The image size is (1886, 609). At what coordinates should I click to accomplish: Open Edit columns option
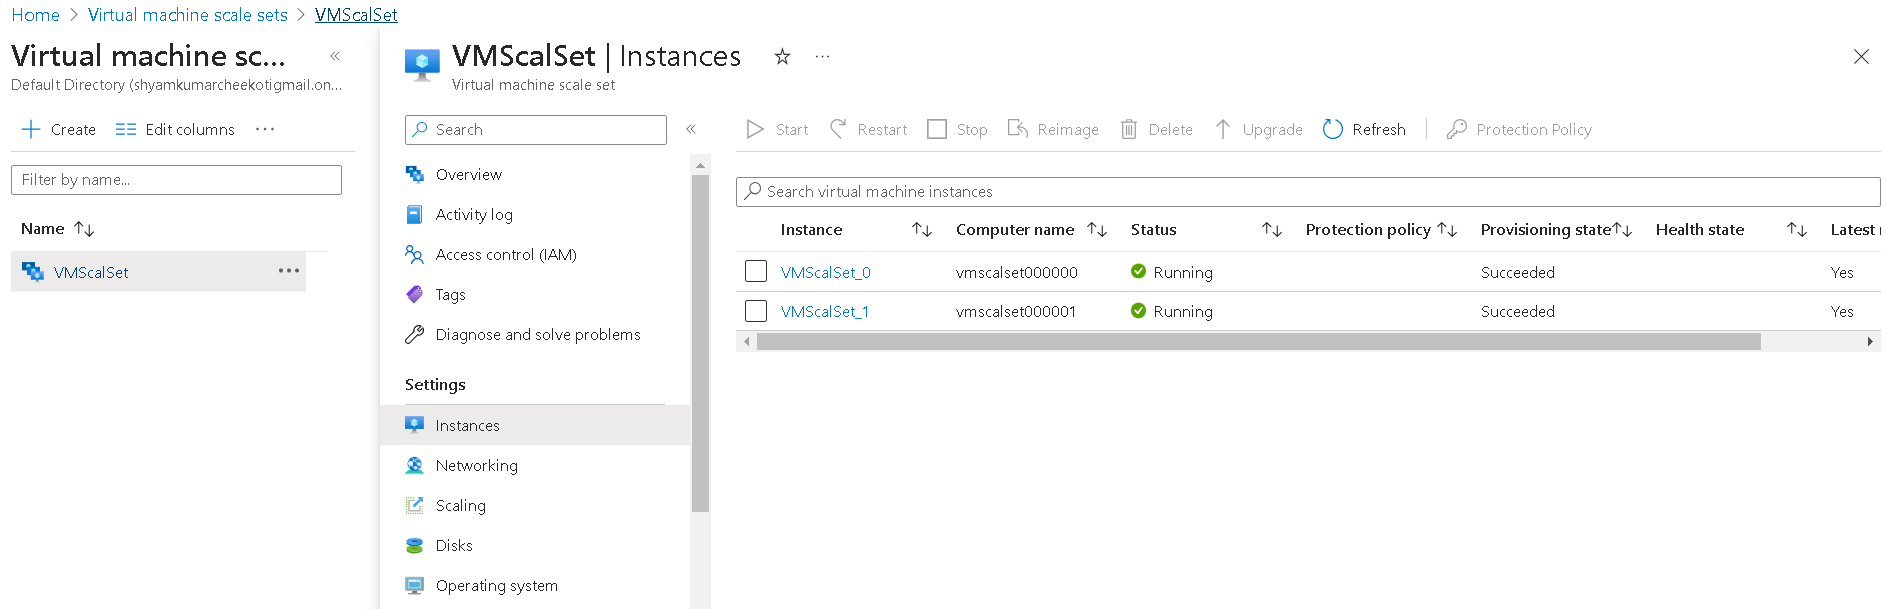175,129
